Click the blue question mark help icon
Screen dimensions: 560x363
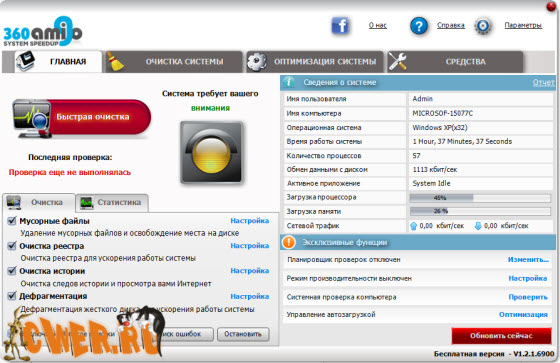click(x=419, y=26)
